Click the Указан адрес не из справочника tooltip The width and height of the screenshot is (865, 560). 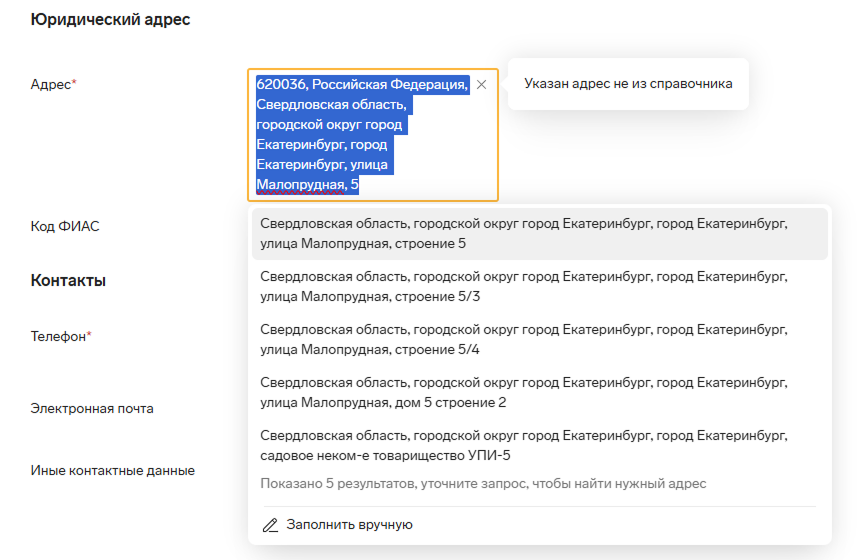(x=628, y=84)
